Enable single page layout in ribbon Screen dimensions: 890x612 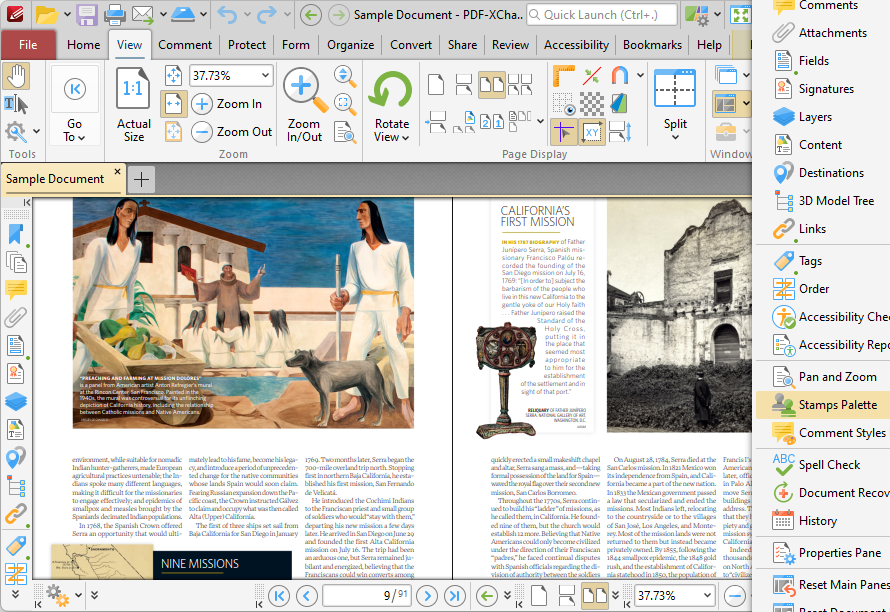click(x=436, y=85)
